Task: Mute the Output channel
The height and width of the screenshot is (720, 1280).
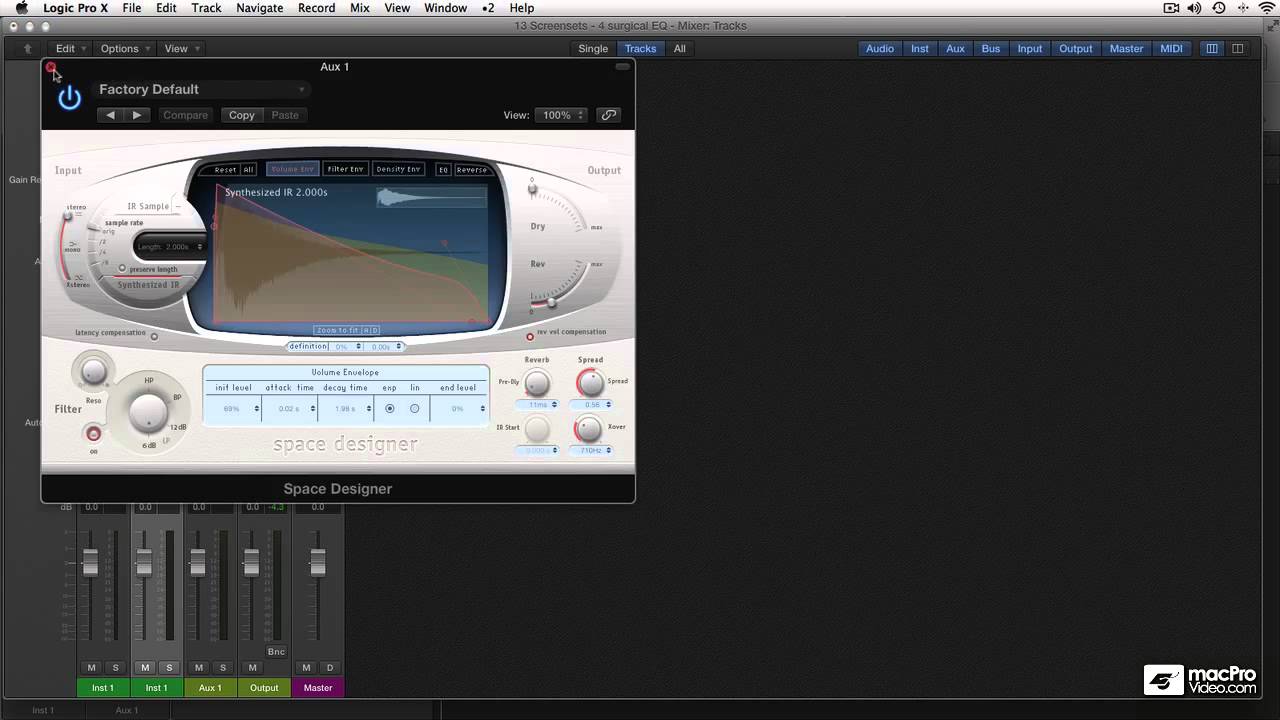Action: [x=253, y=668]
